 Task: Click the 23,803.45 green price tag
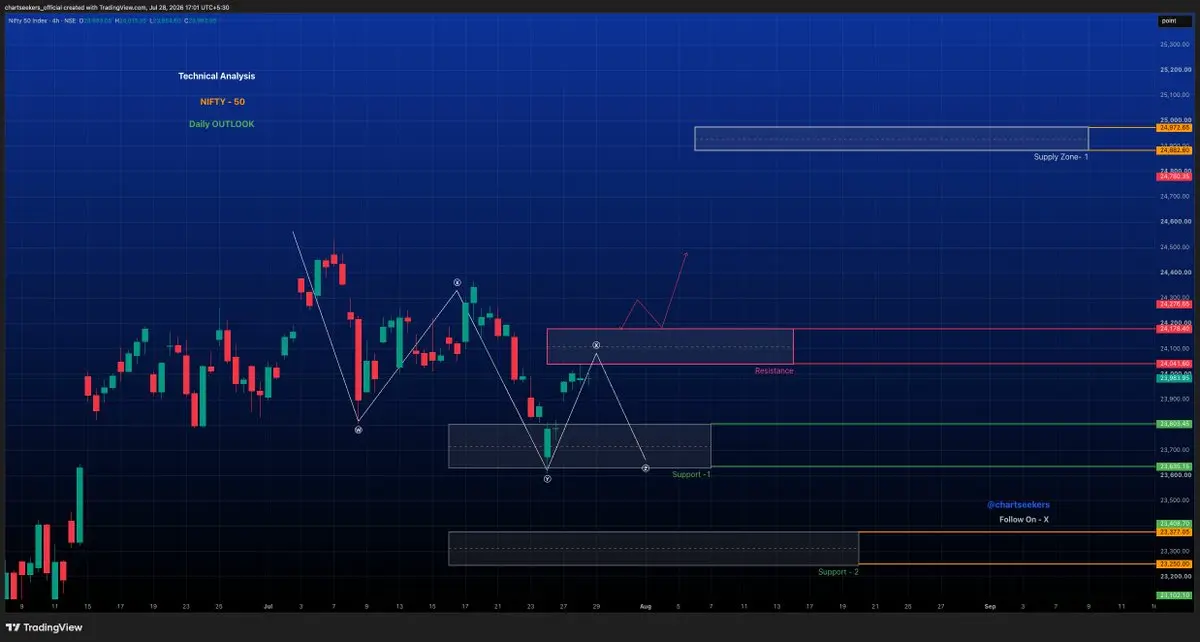[1174, 424]
